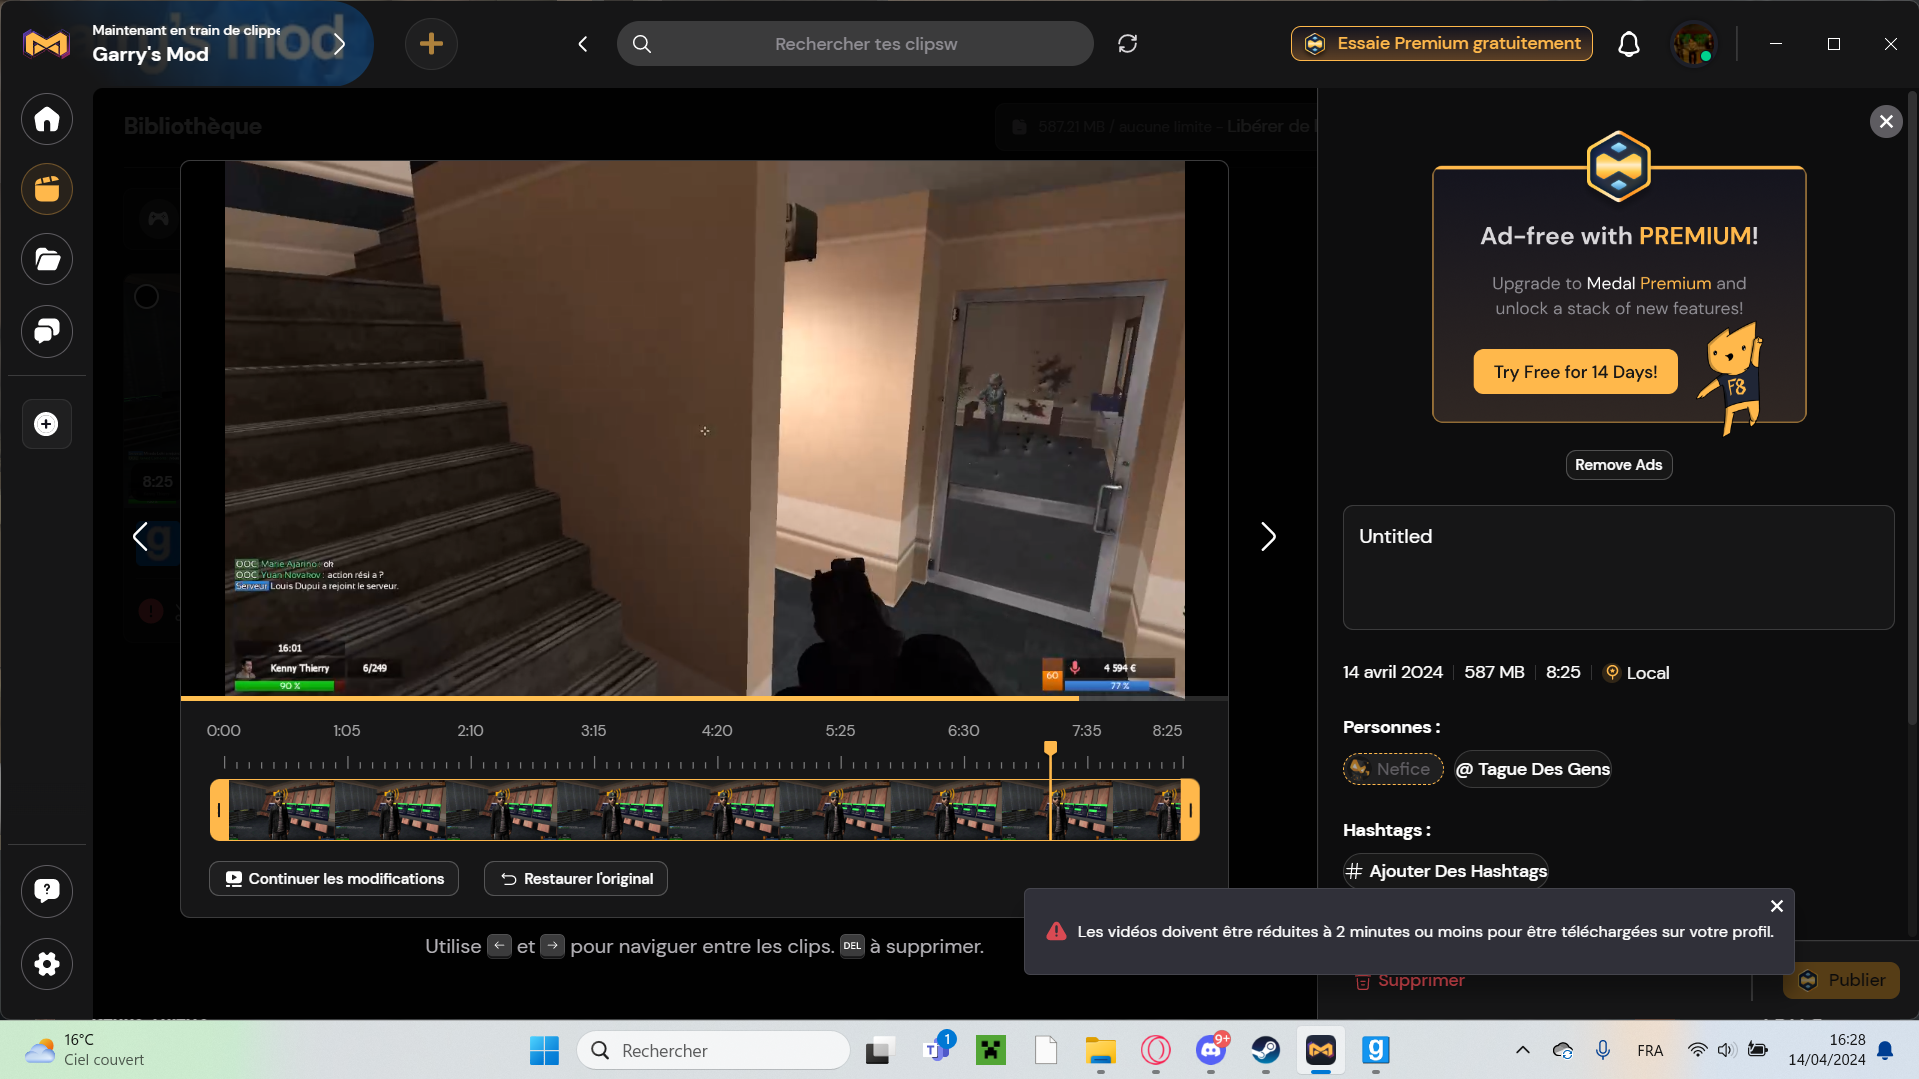The width and height of the screenshot is (1919, 1079).
Task: Open the Windows Start menu
Action: pos(544,1051)
